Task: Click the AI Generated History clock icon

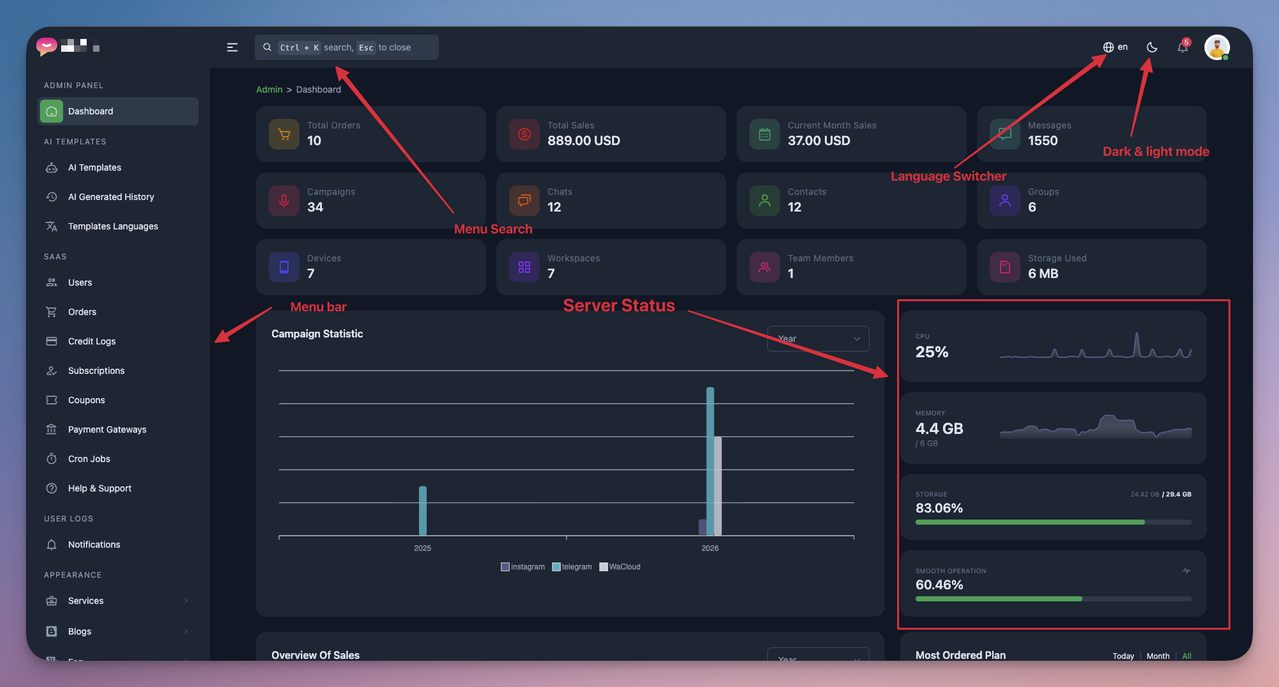Action: [x=51, y=197]
